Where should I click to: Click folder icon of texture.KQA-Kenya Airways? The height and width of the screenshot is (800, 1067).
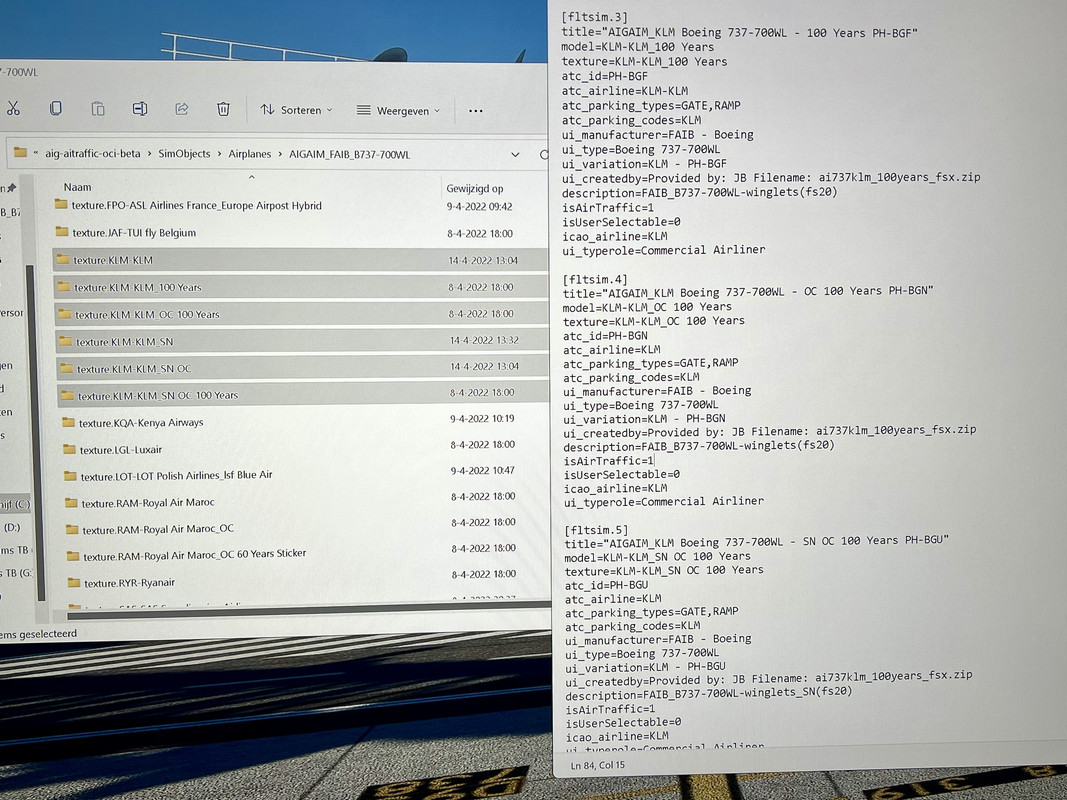pyautogui.click(x=68, y=422)
